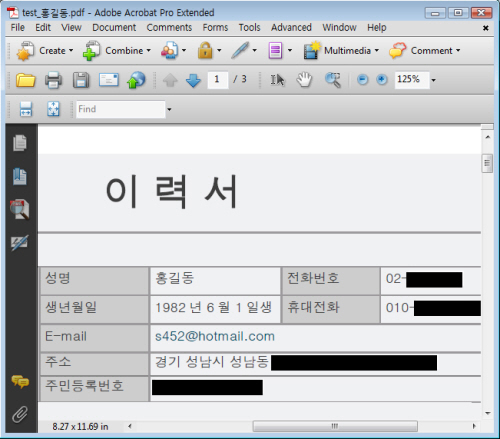The image size is (500, 439).
Task: Click the Comment speech bubble icon
Action: click(398, 51)
